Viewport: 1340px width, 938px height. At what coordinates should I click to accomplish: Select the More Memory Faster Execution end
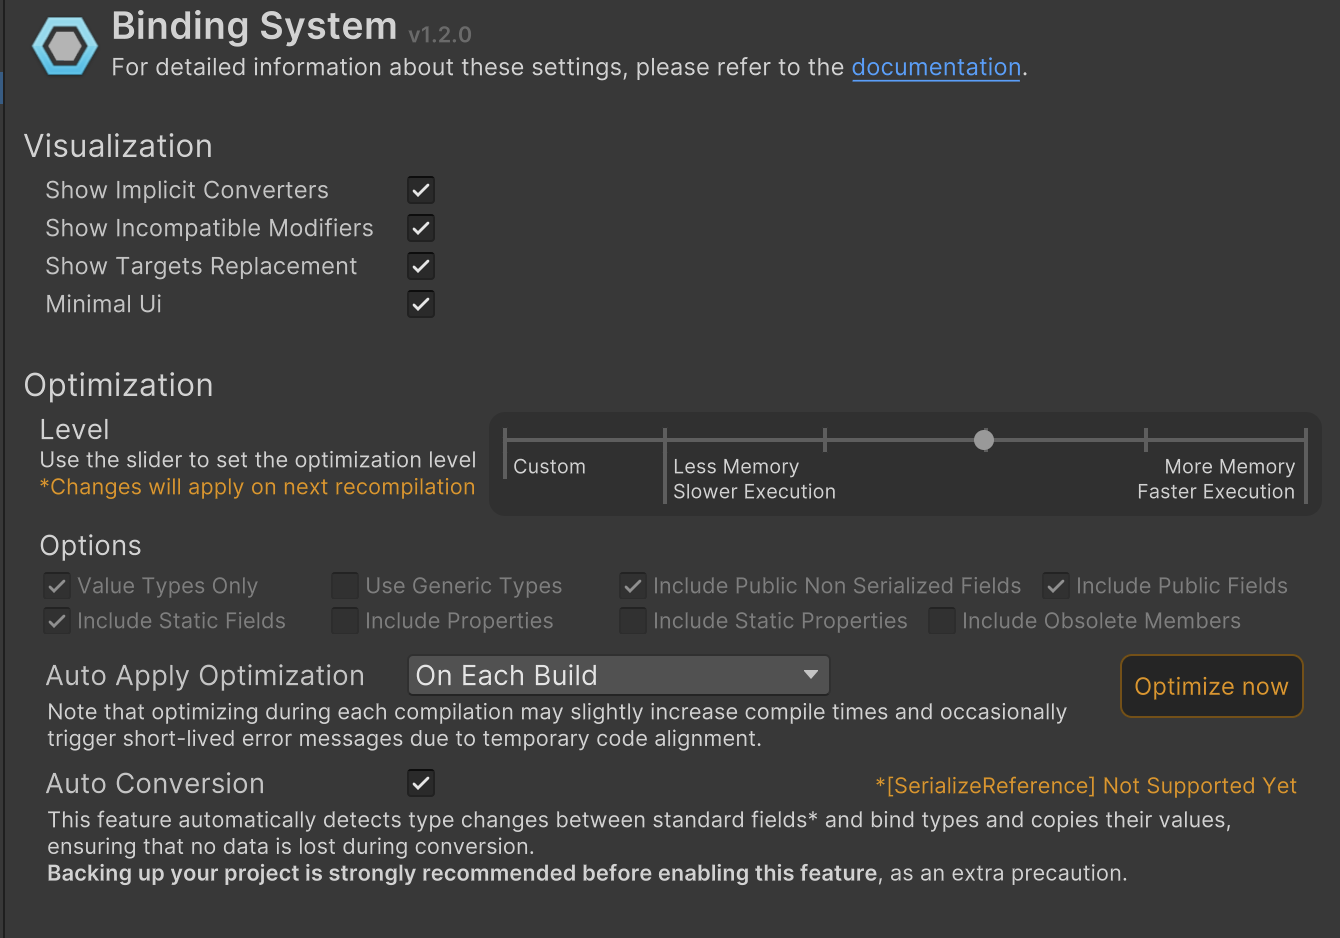[x=1305, y=440]
